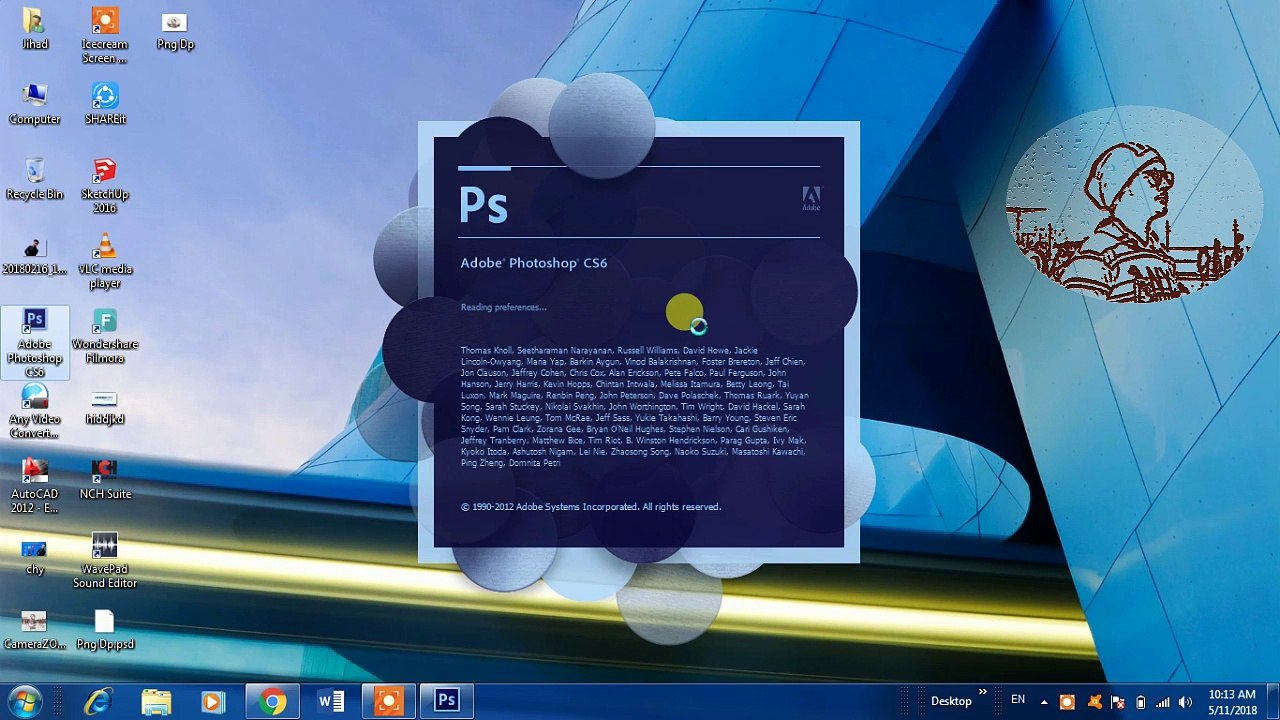Show hidden system tray icons
Image resolution: width=1280 pixels, height=720 pixels.
pos(1043,702)
